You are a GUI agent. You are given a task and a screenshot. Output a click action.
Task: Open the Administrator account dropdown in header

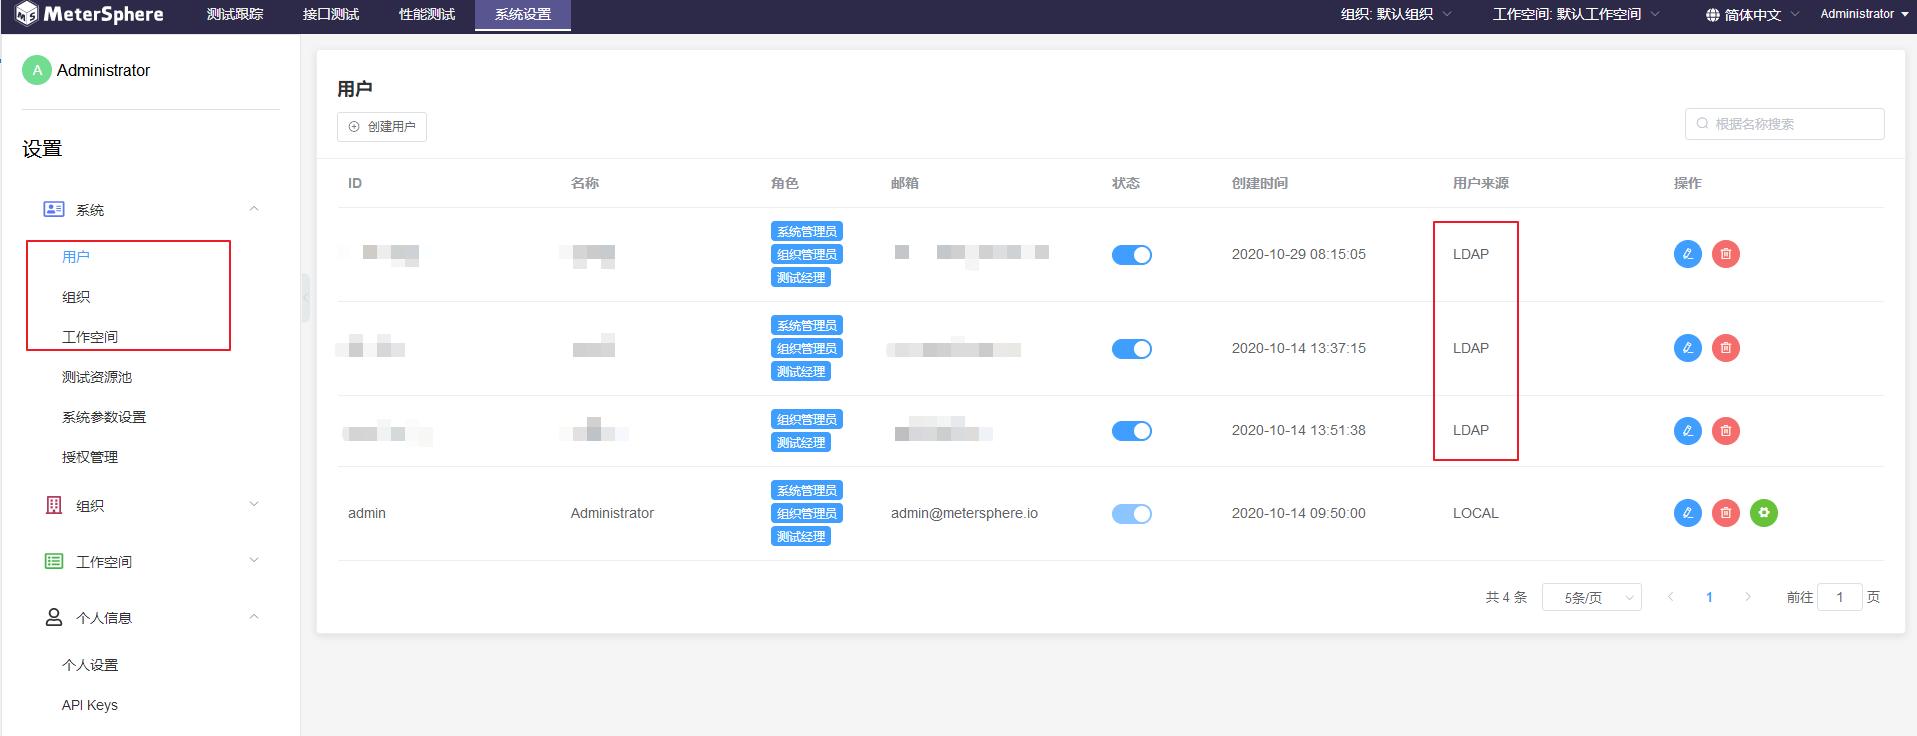click(x=1864, y=14)
